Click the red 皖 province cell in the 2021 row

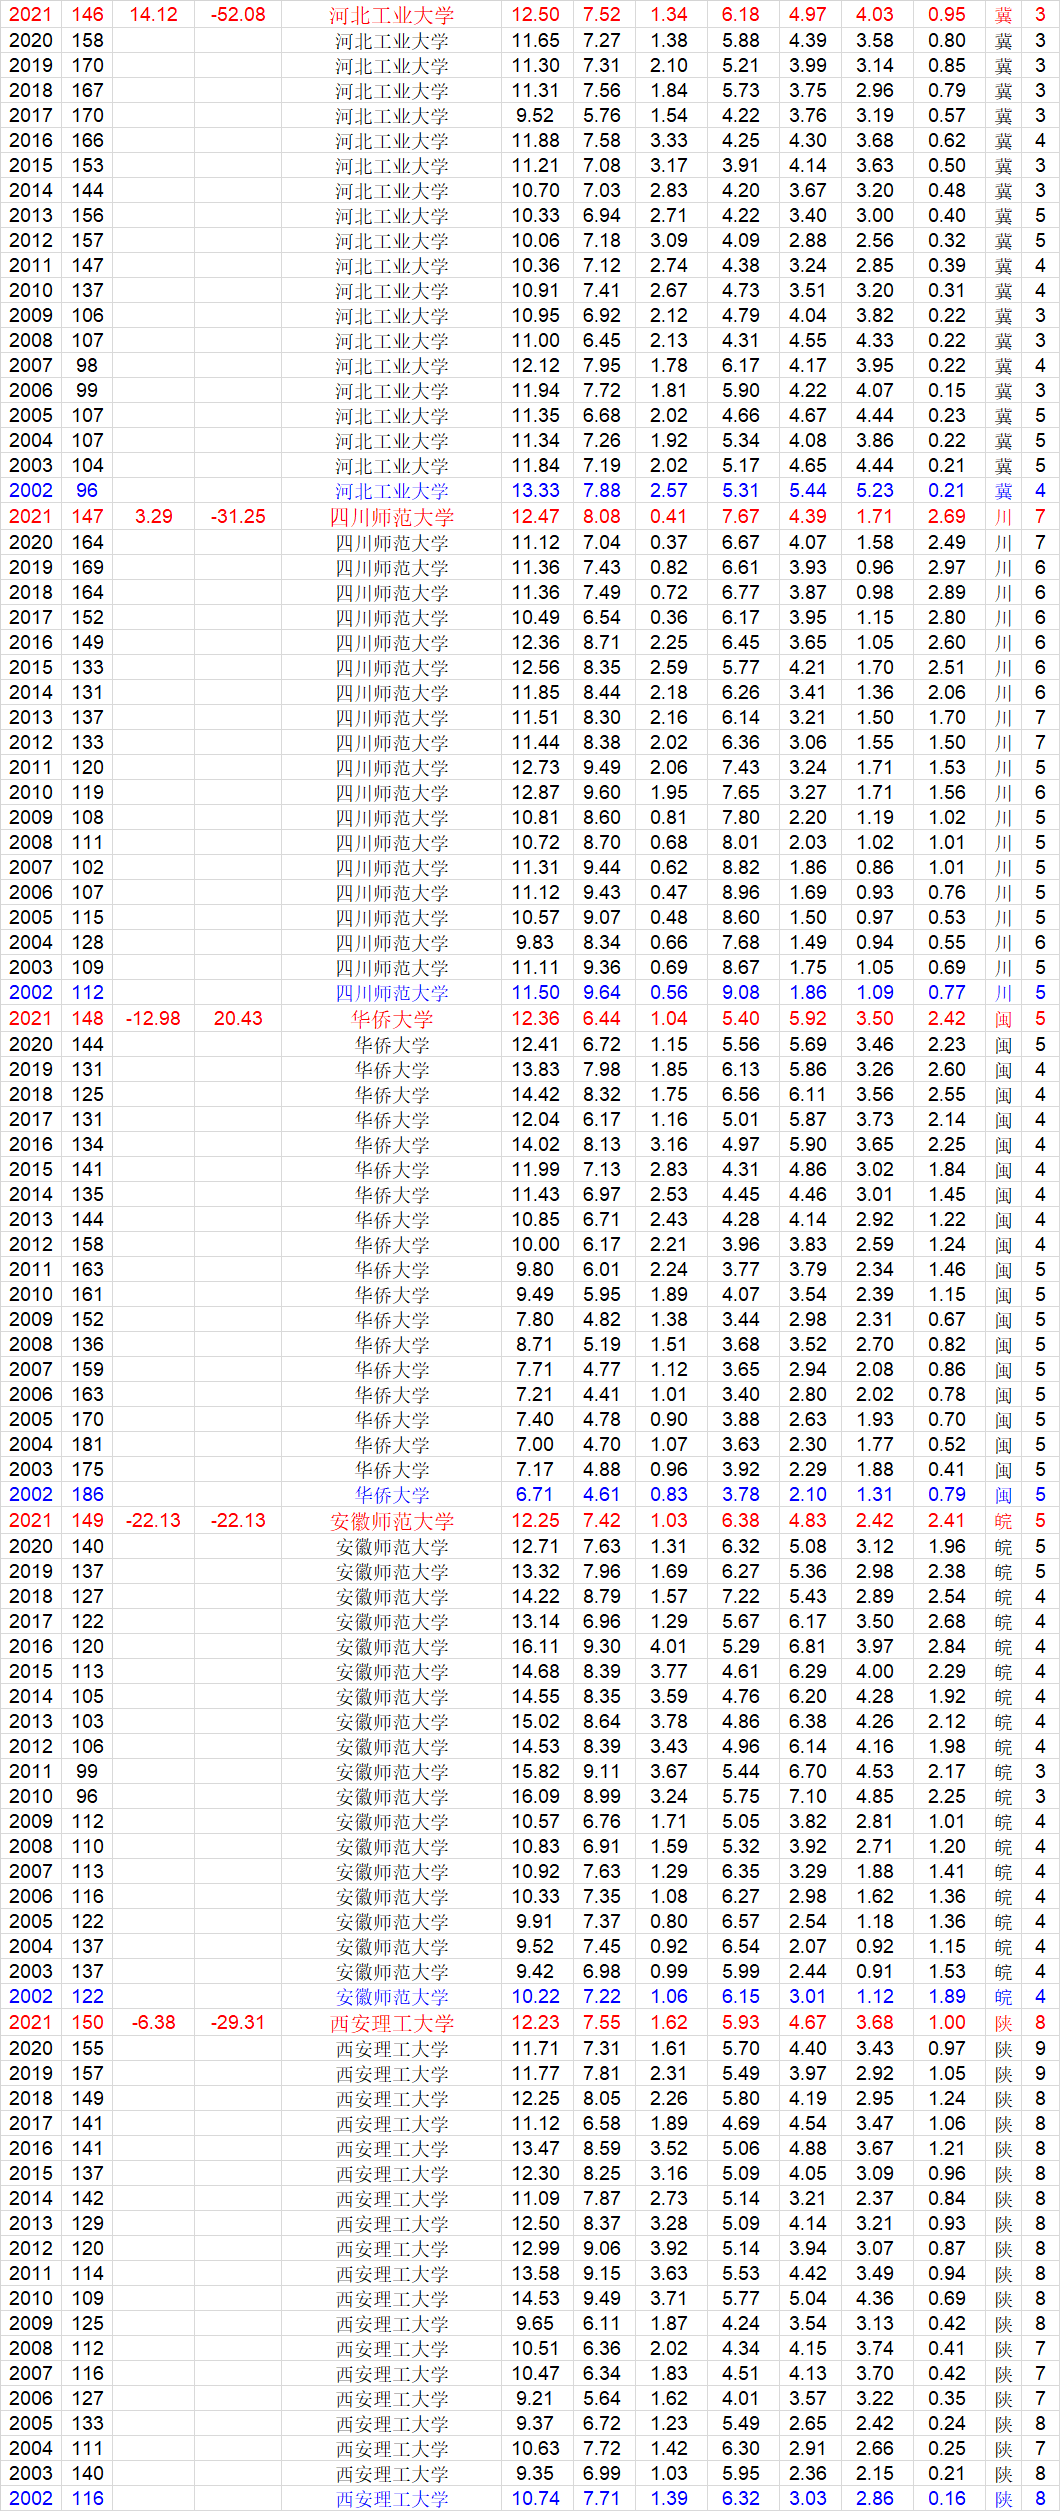(1003, 1521)
